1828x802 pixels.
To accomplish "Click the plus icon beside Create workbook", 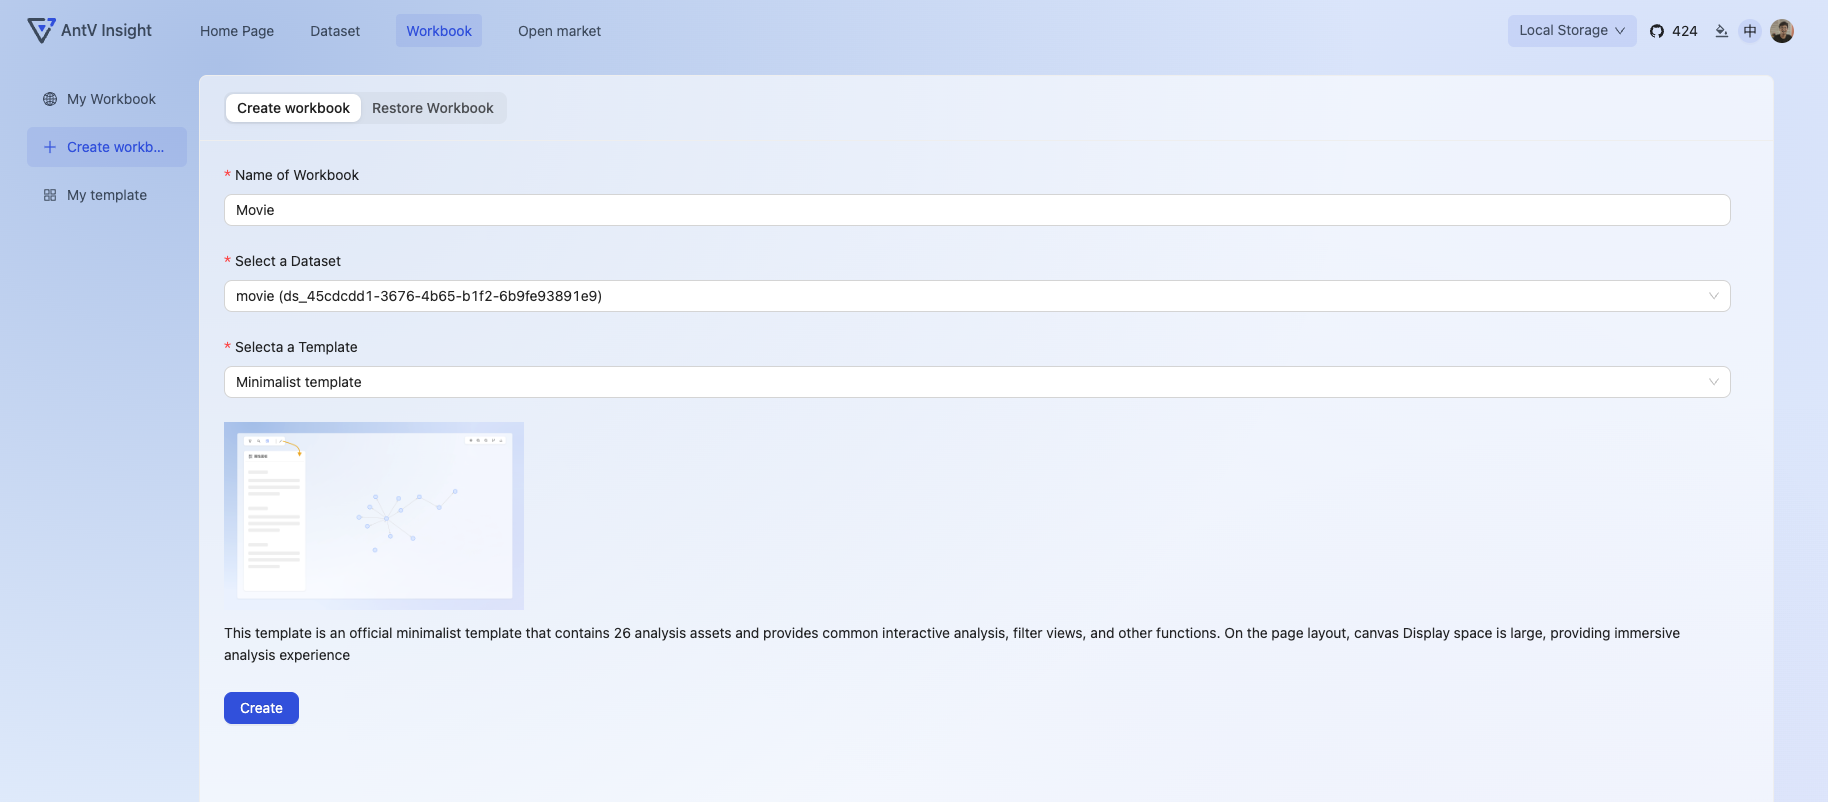I will pos(50,147).
